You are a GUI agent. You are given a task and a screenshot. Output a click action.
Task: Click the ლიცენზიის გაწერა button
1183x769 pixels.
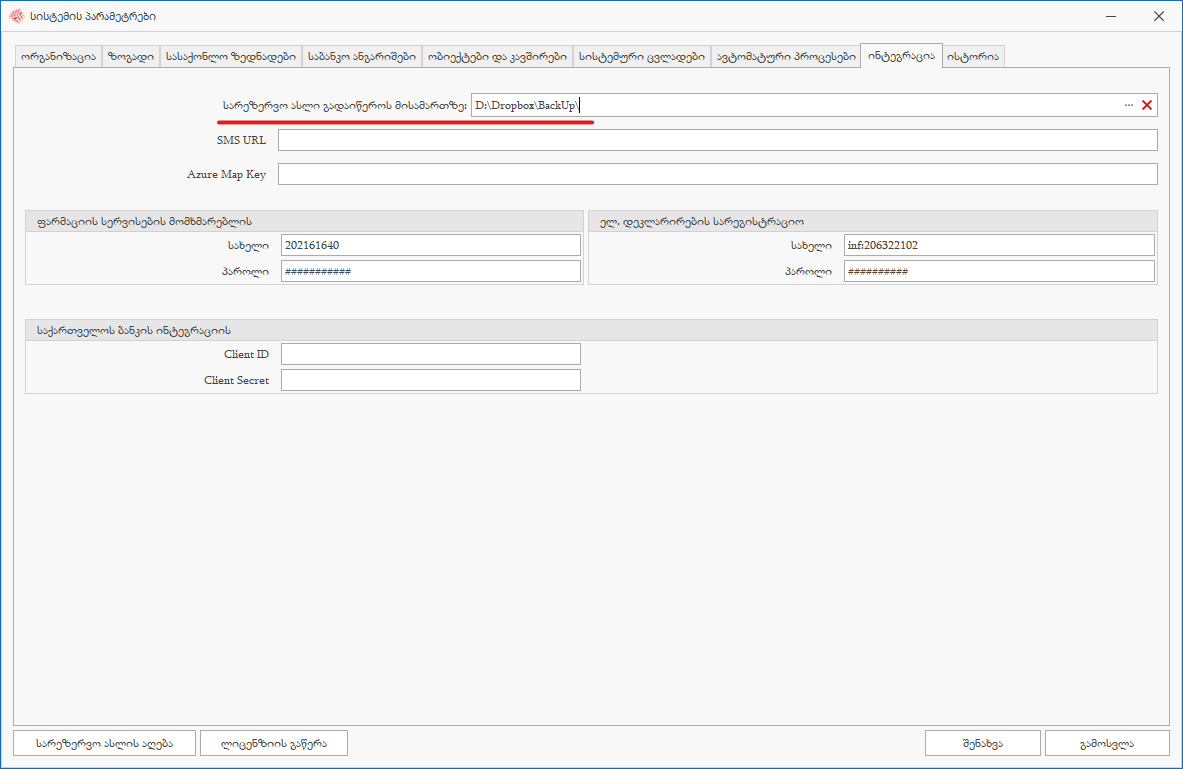pos(274,743)
